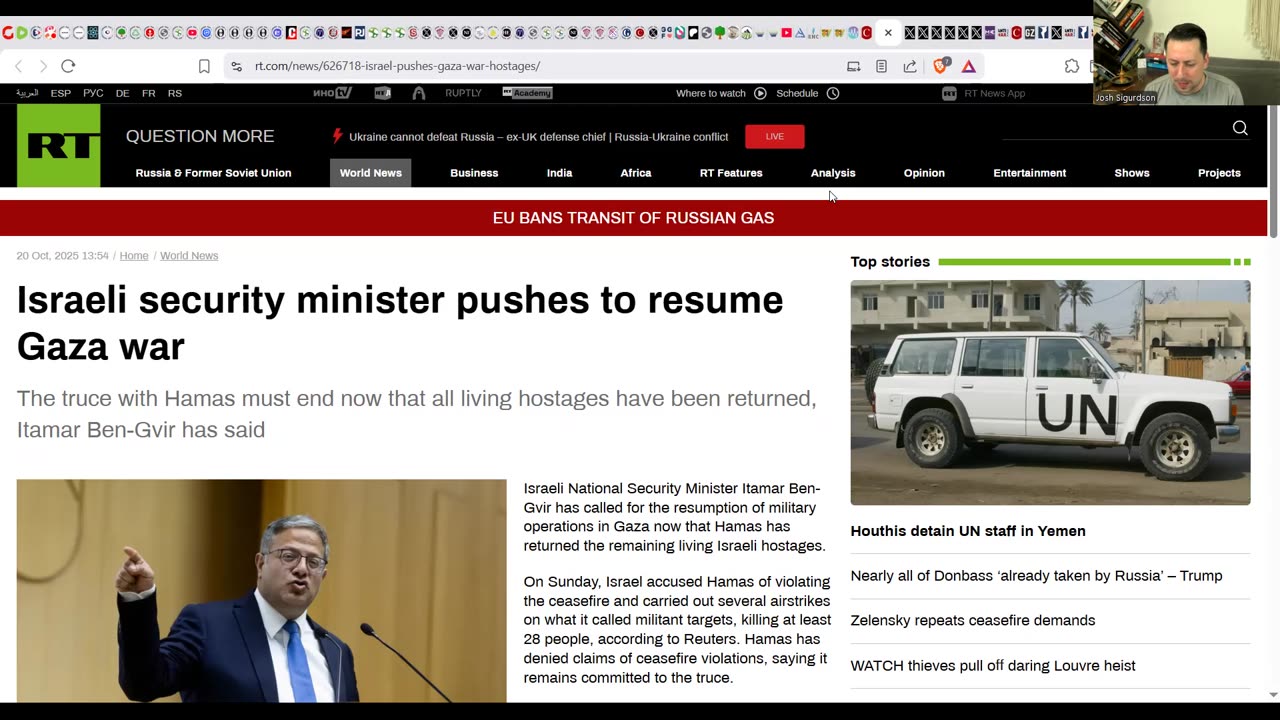Open the InoTV logo link
This screenshot has width=1280, height=720.
[x=332, y=93]
